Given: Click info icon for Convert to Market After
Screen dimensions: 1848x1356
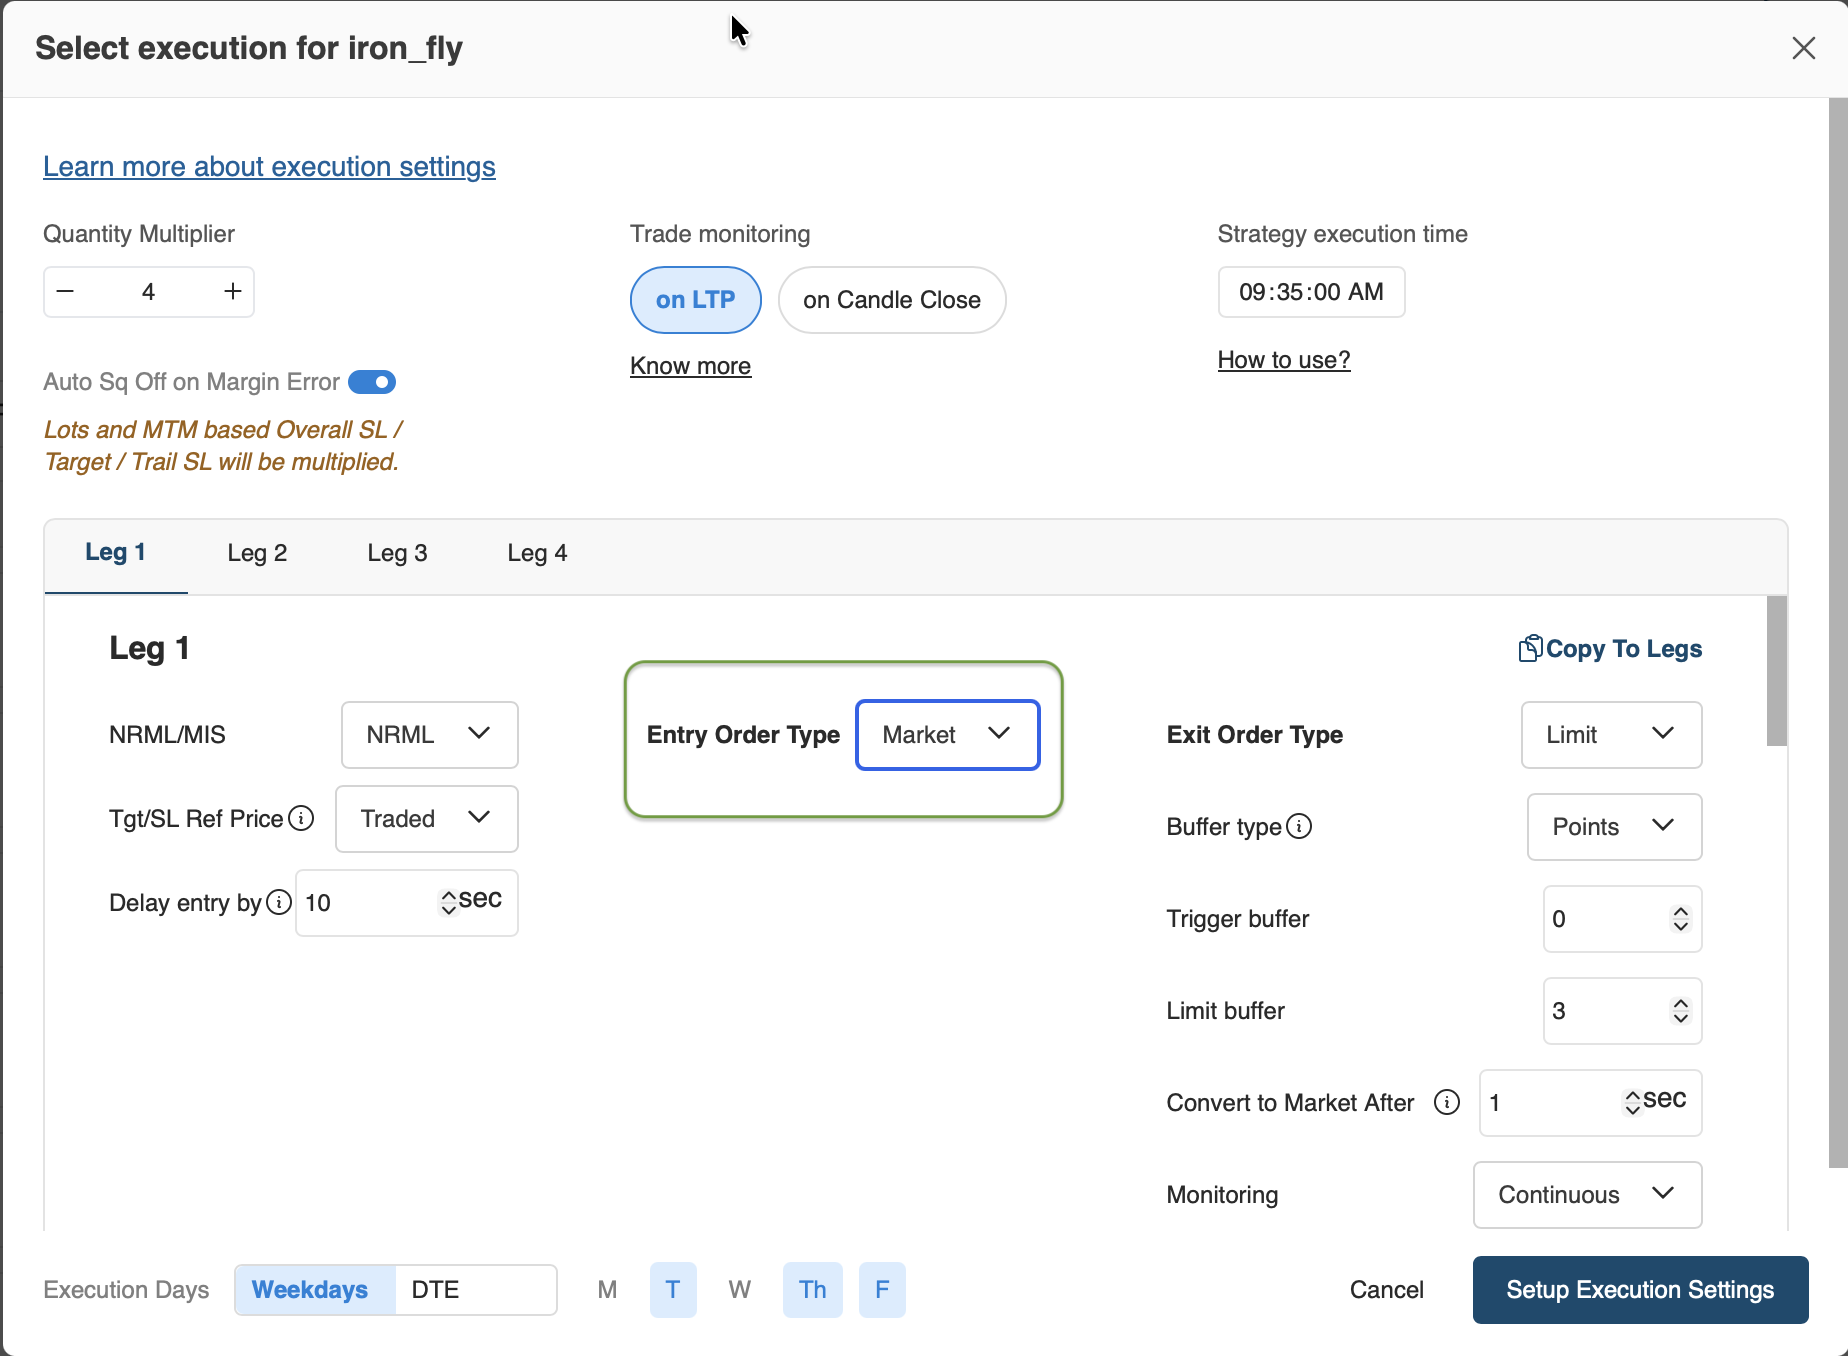Looking at the screenshot, I should click(1446, 1103).
